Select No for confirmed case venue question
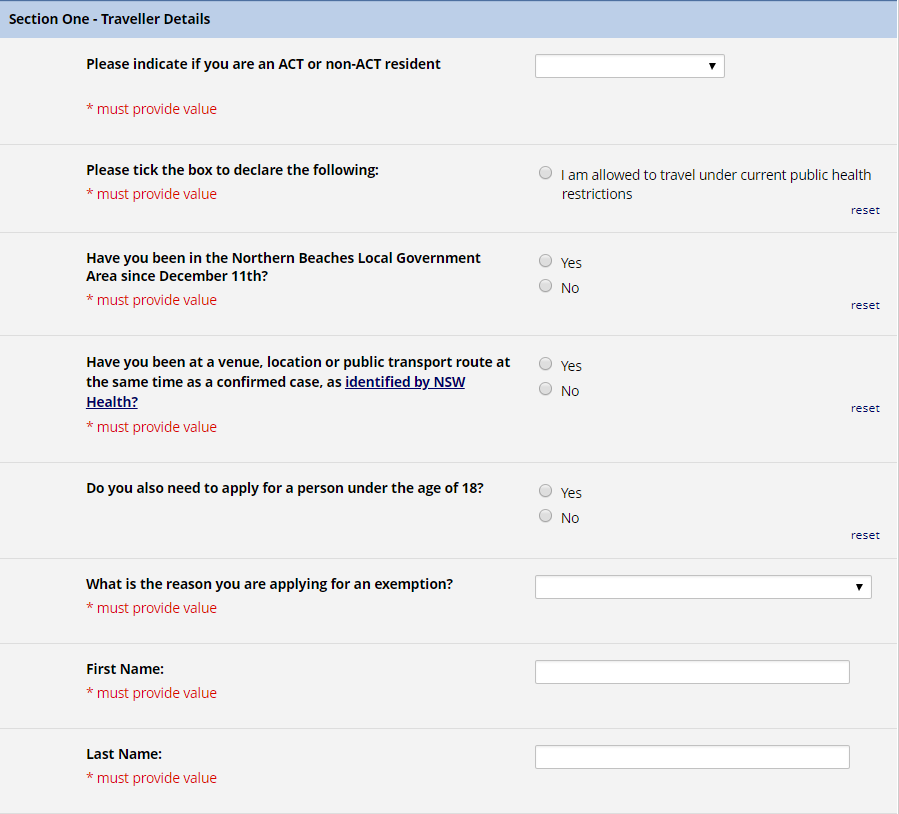The height and width of the screenshot is (814, 899). pos(545,389)
